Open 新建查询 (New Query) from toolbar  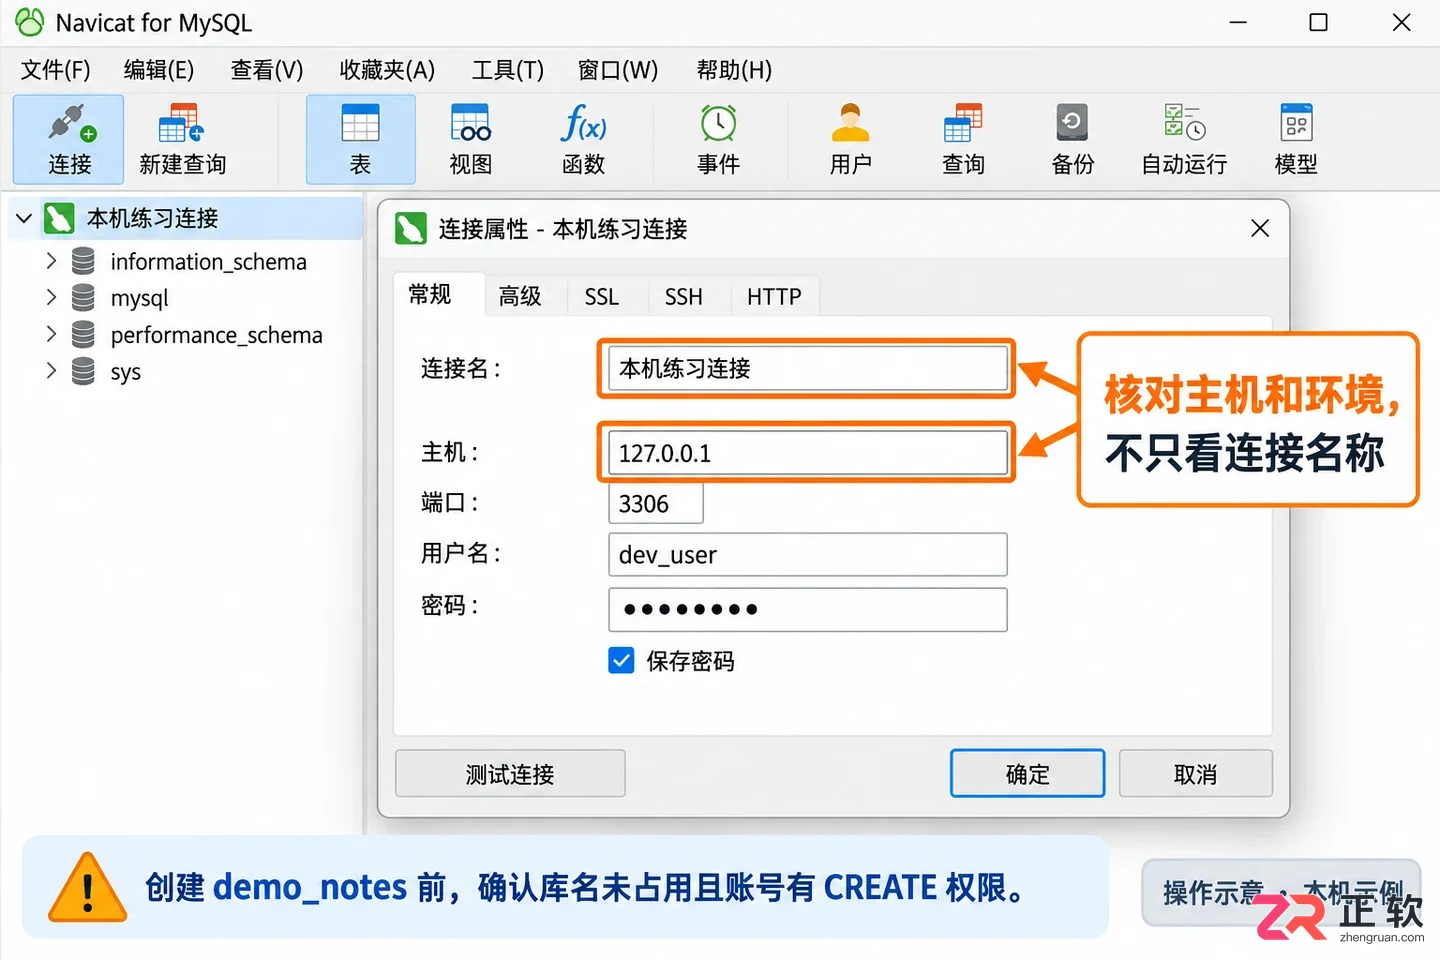182,139
